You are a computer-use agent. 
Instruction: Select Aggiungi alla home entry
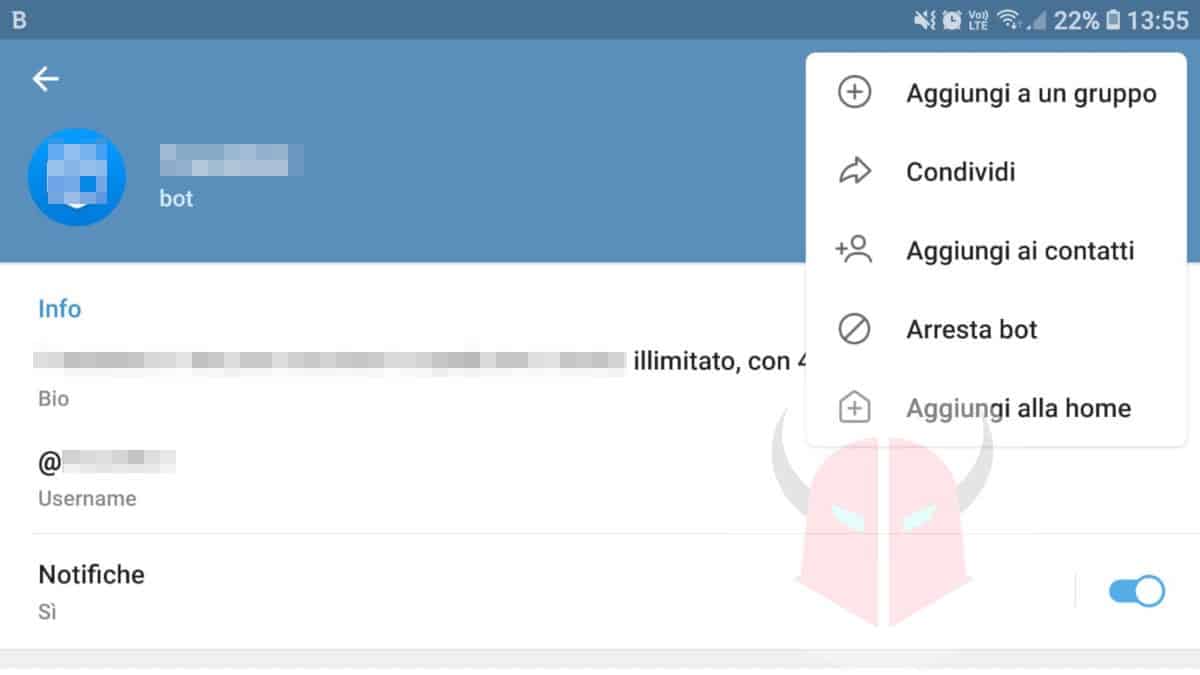point(1018,408)
